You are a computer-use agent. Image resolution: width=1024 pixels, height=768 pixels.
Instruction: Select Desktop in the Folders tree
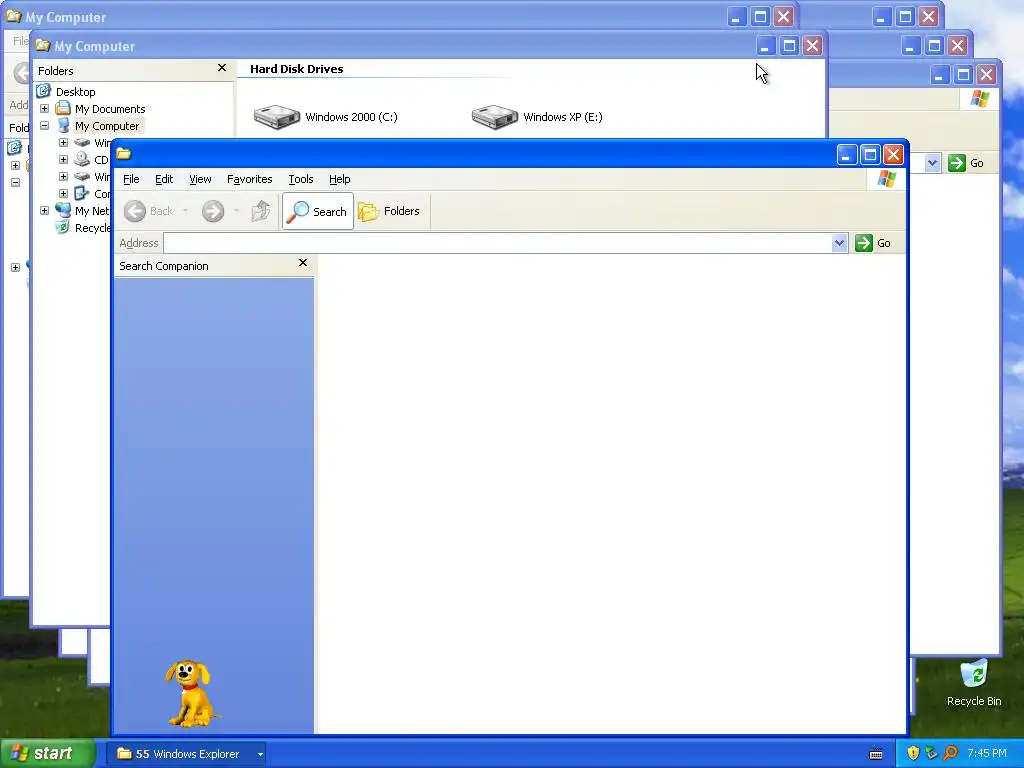[x=76, y=92]
